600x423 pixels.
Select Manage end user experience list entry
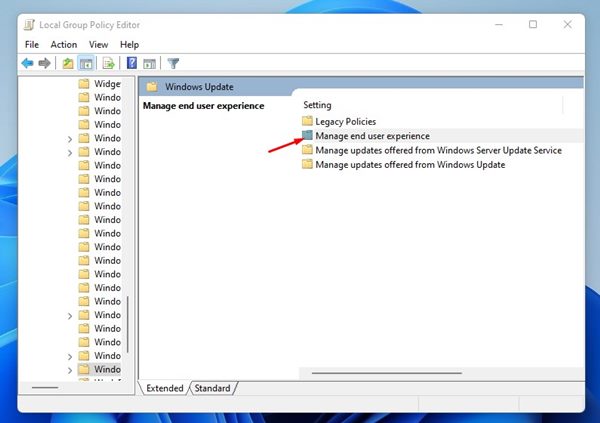coord(372,136)
